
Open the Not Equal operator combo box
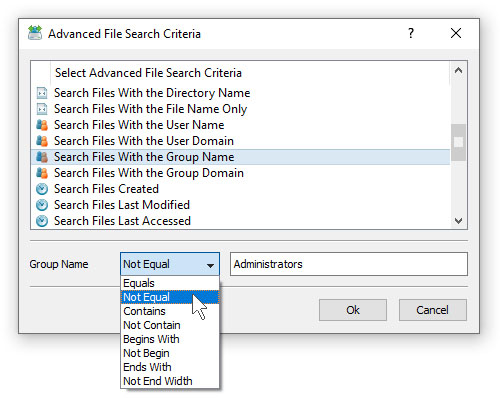(170, 264)
